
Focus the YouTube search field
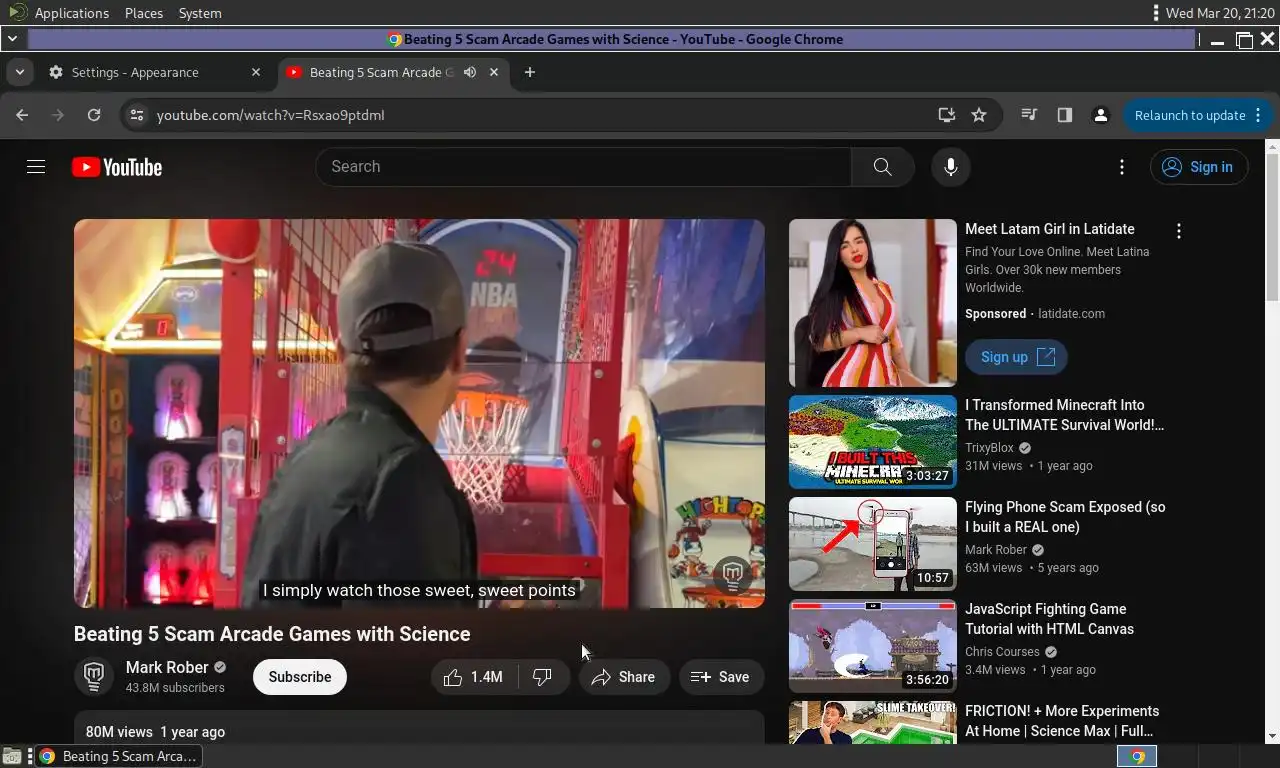584,167
